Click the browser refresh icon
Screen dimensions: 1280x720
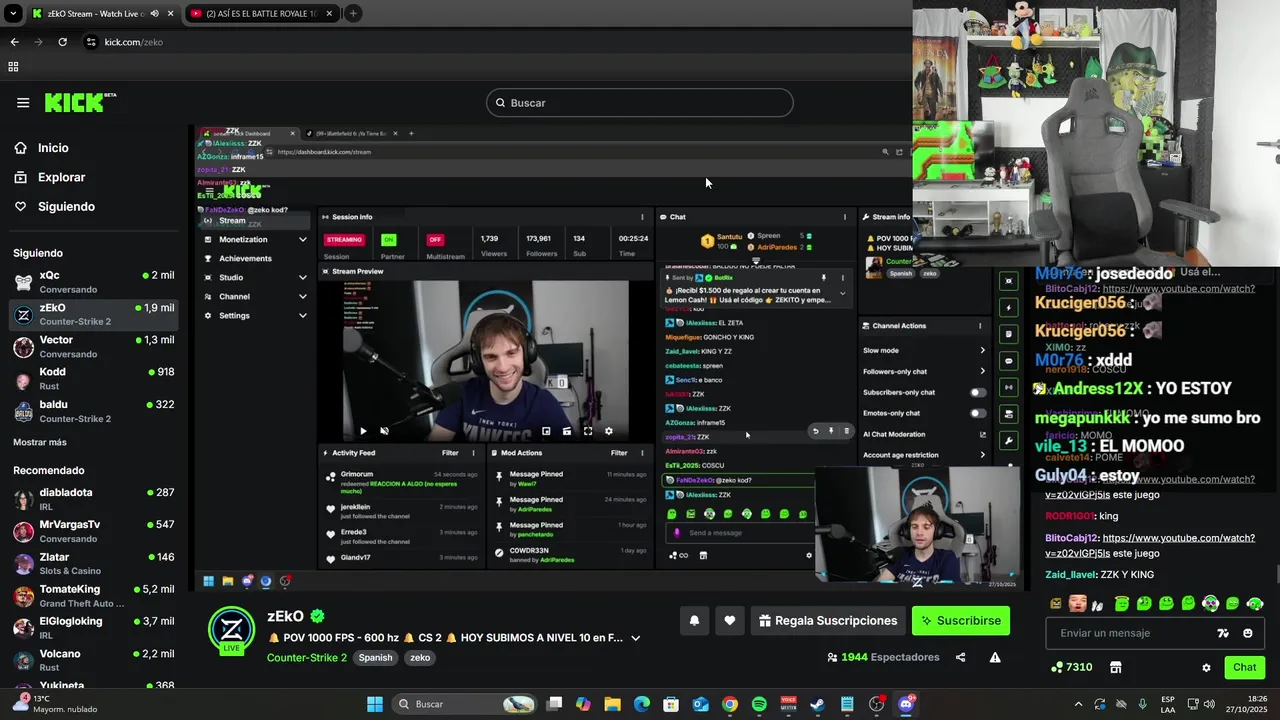coord(62,42)
